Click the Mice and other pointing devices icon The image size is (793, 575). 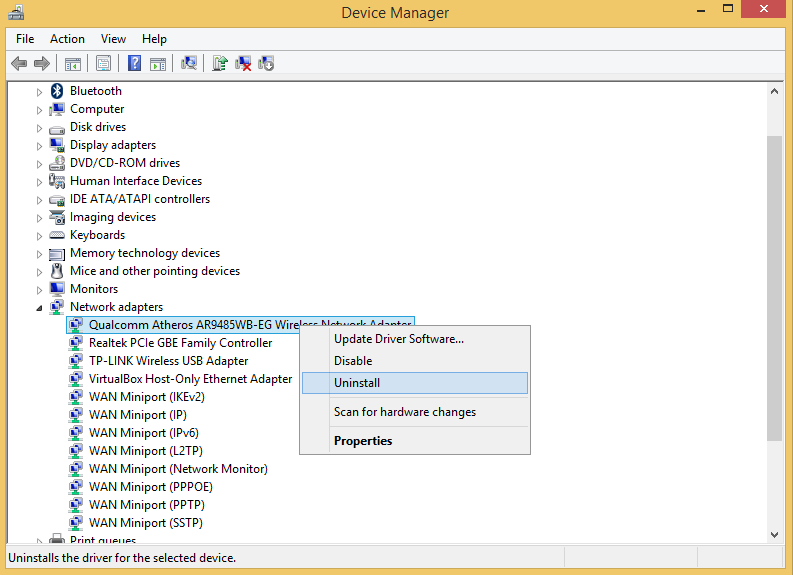tap(57, 271)
